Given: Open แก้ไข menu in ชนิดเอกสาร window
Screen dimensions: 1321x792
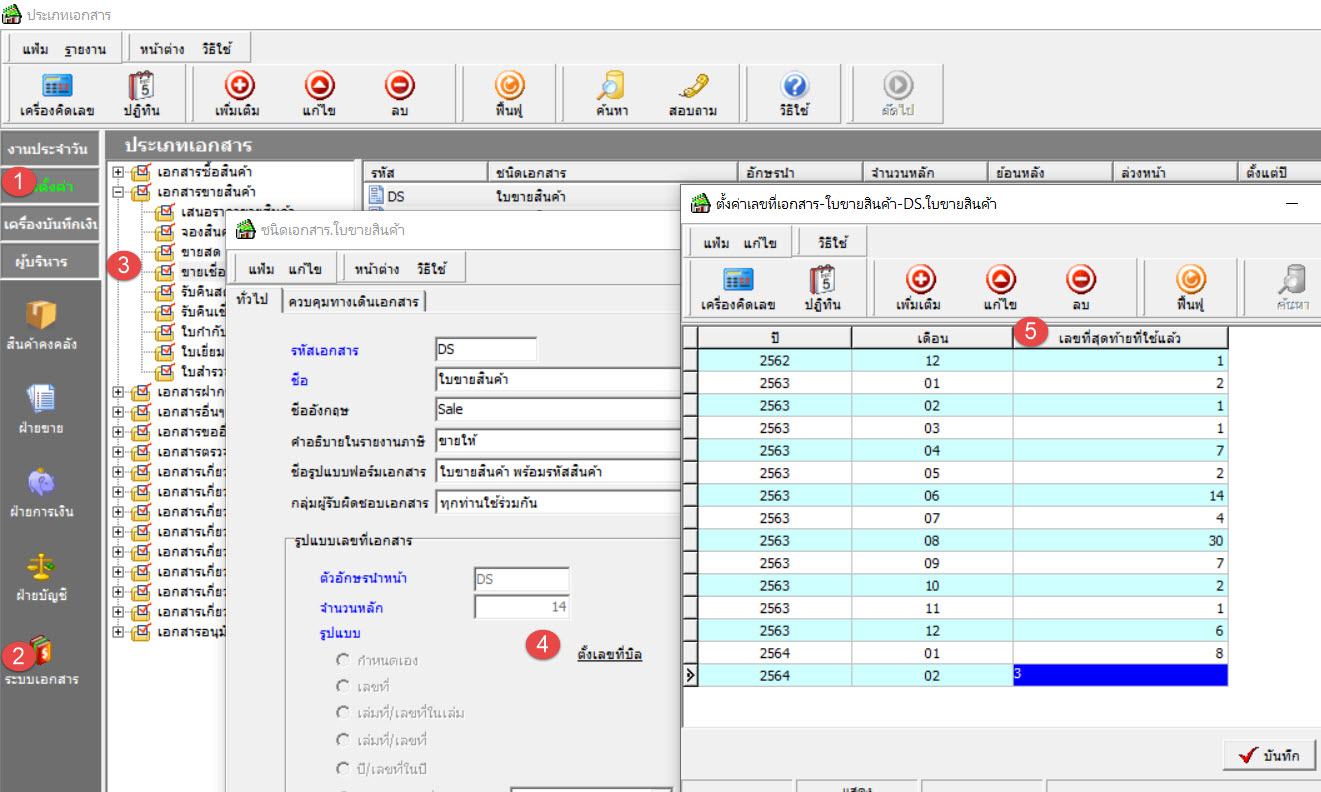Looking at the screenshot, I should [x=304, y=269].
